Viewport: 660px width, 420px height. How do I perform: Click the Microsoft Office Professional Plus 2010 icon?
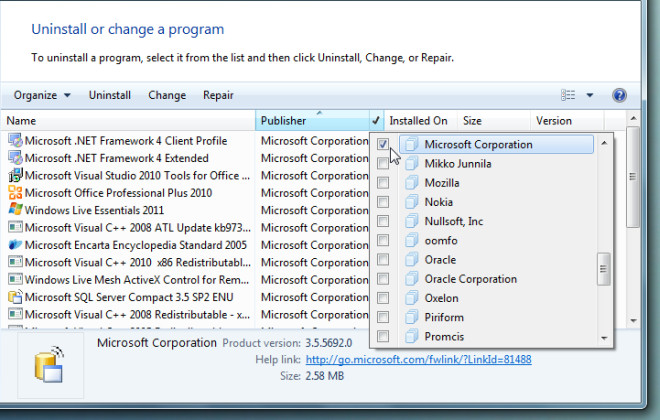click(15, 193)
